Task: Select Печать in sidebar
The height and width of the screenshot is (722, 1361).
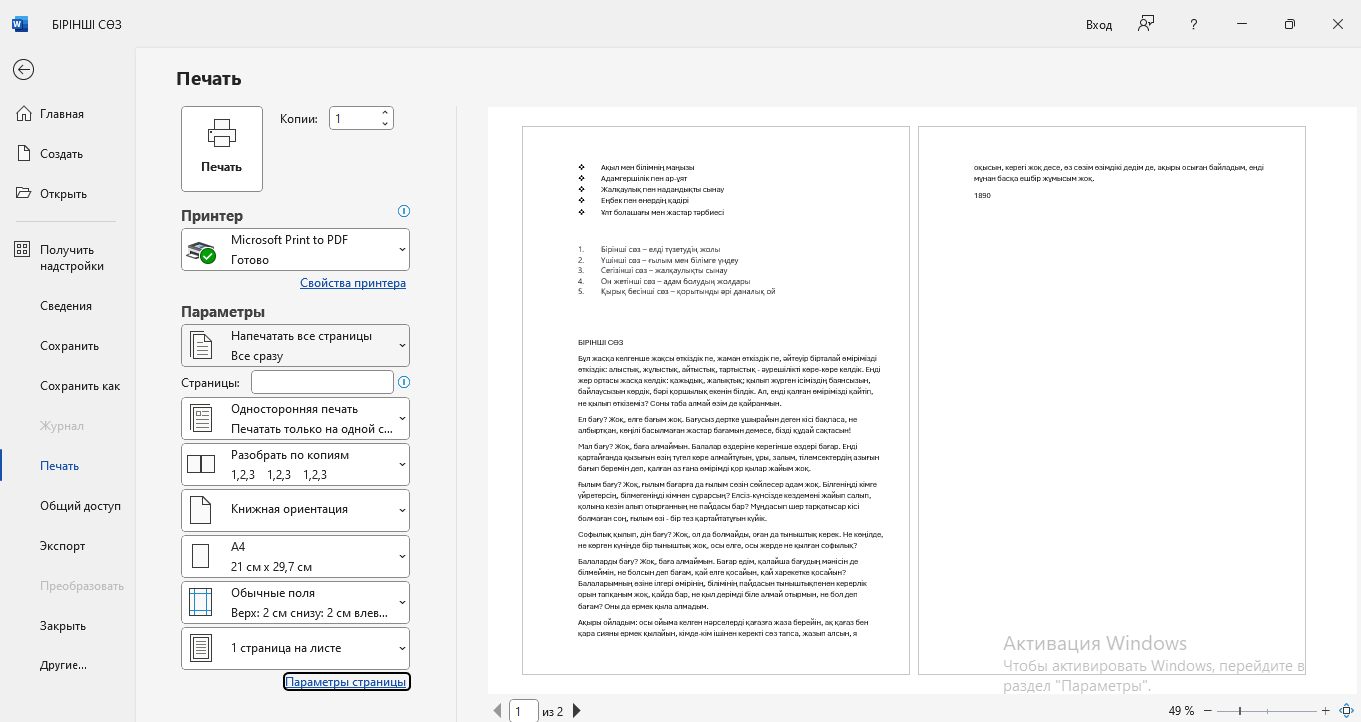Action: (x=59, y=466)
